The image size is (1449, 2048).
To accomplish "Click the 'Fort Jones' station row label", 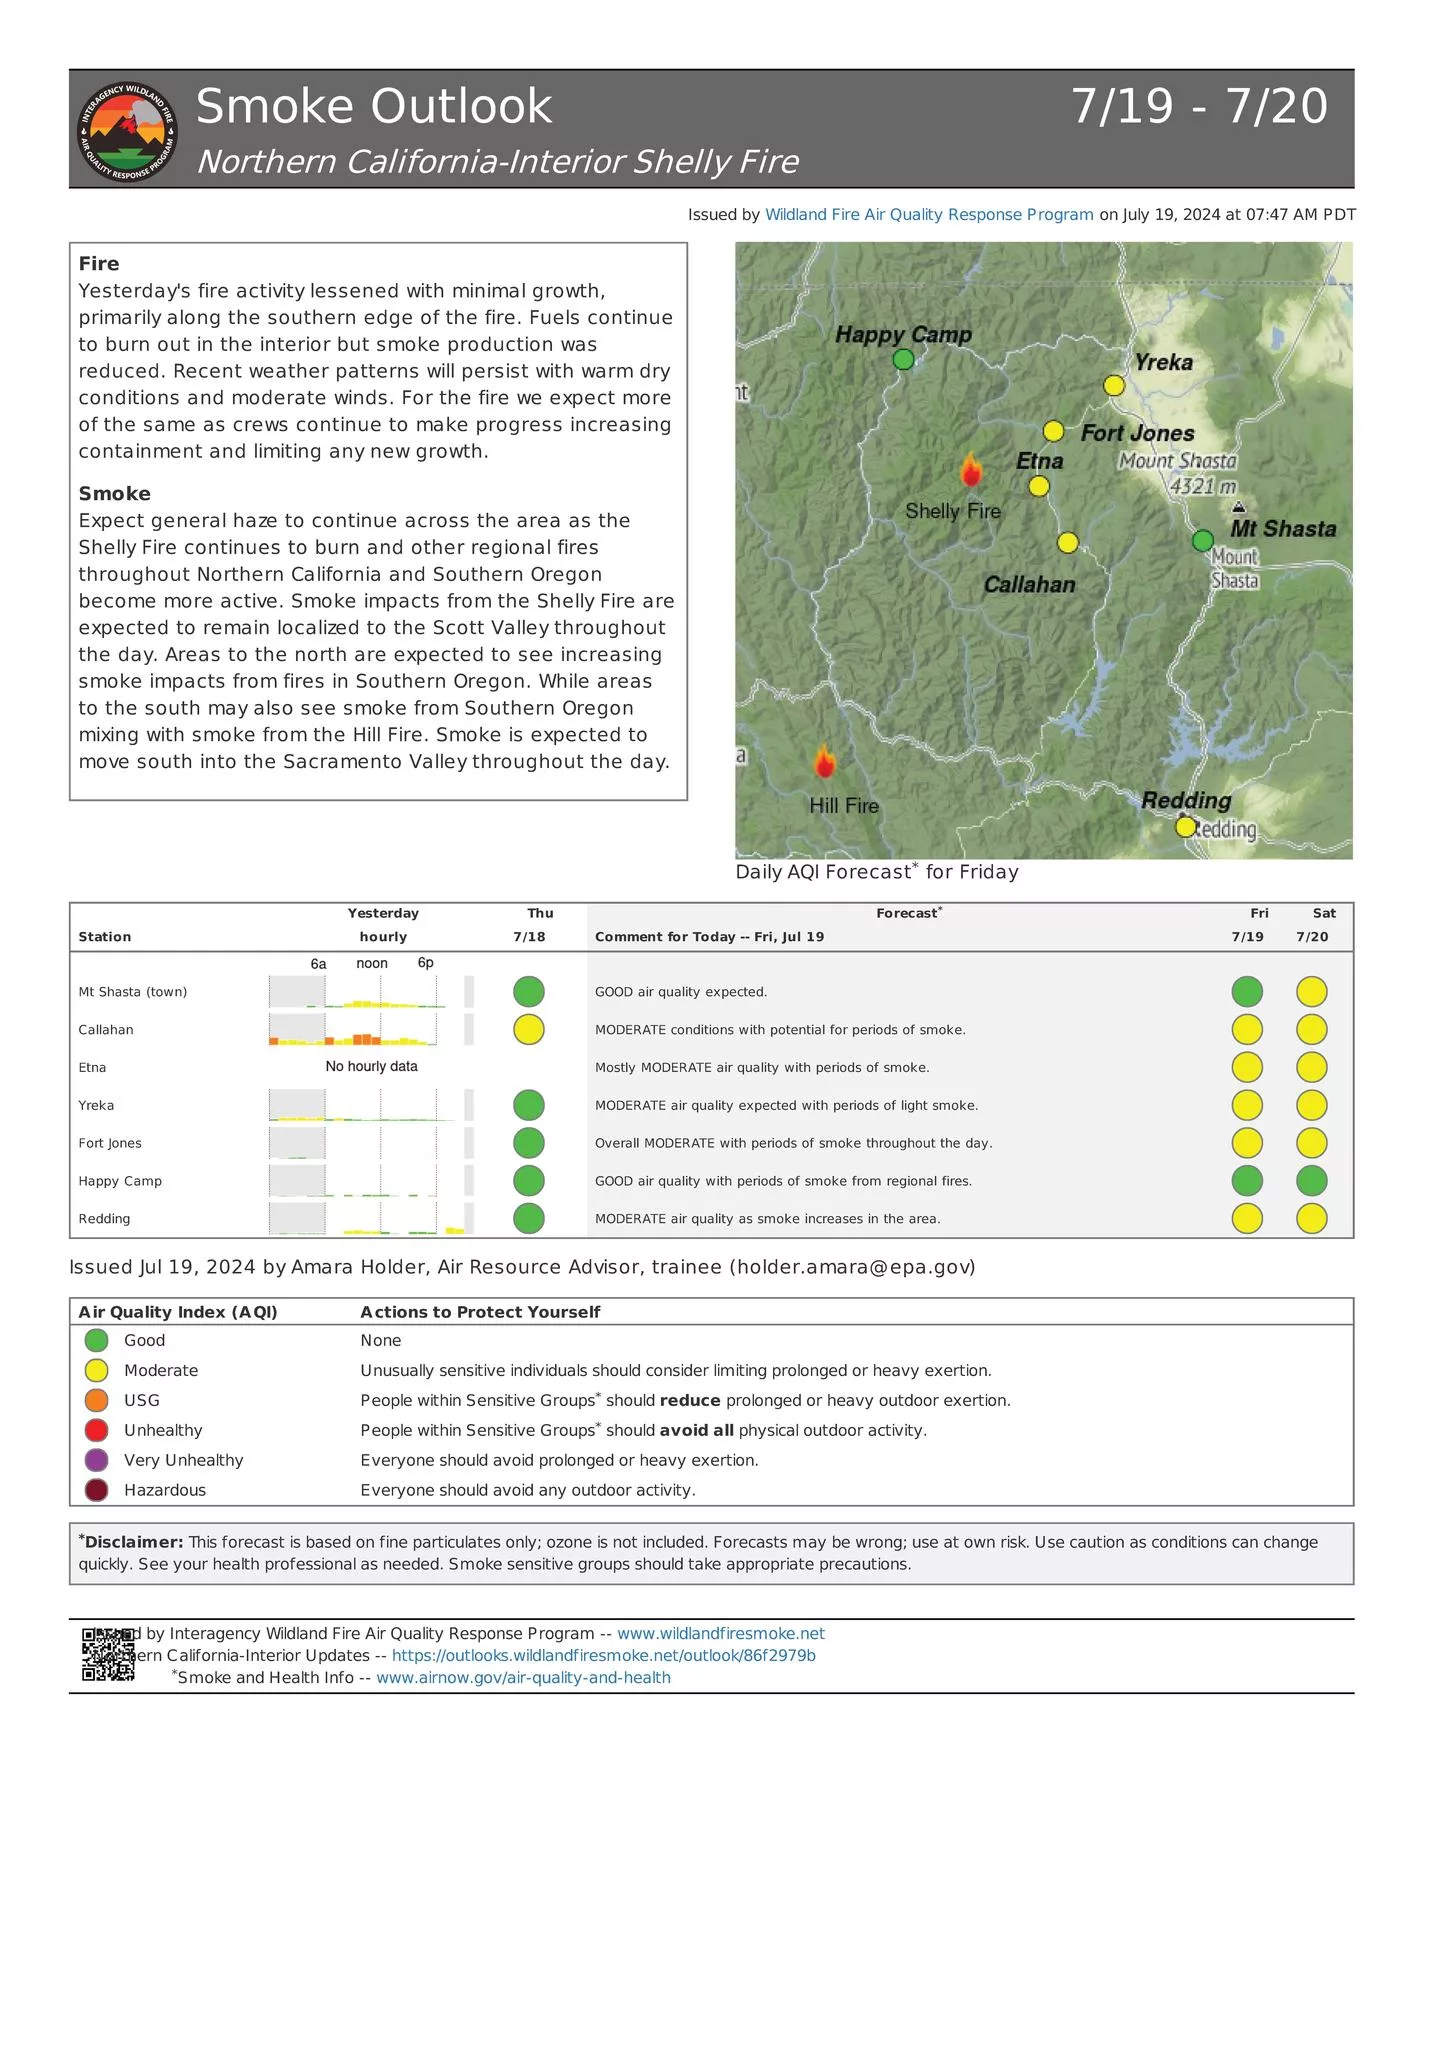I will click(x=110, y=1143).
